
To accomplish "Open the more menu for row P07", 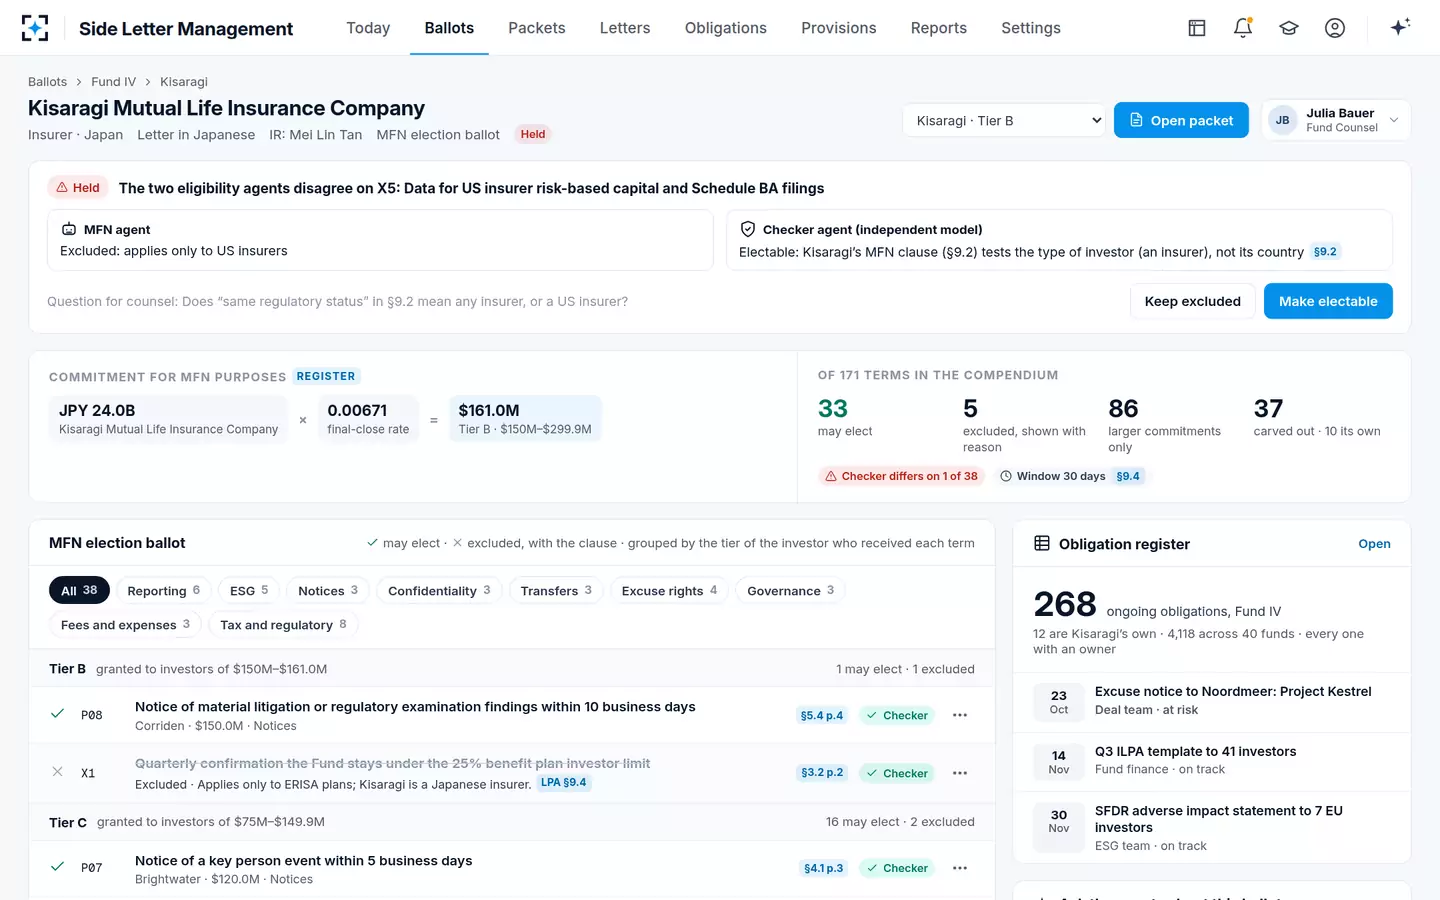I will tap(960, 868).
